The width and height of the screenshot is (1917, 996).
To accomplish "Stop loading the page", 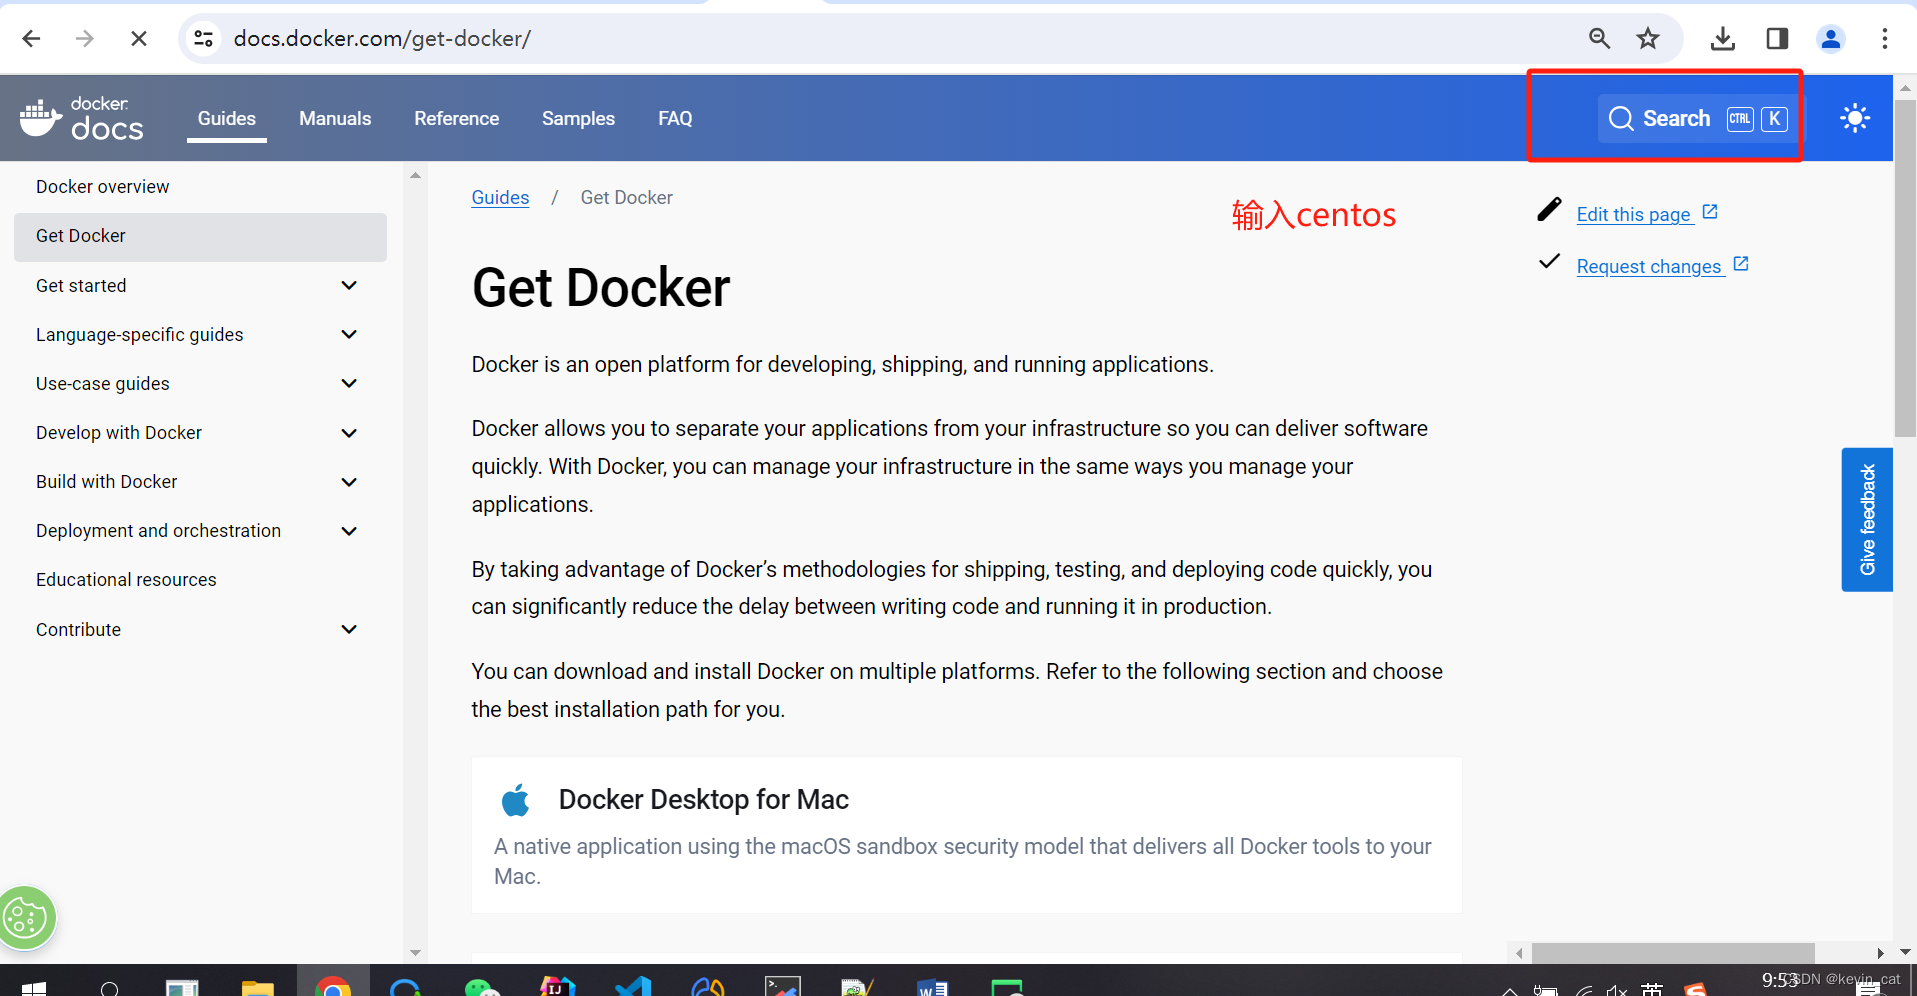I will click(x=139, y=38).
